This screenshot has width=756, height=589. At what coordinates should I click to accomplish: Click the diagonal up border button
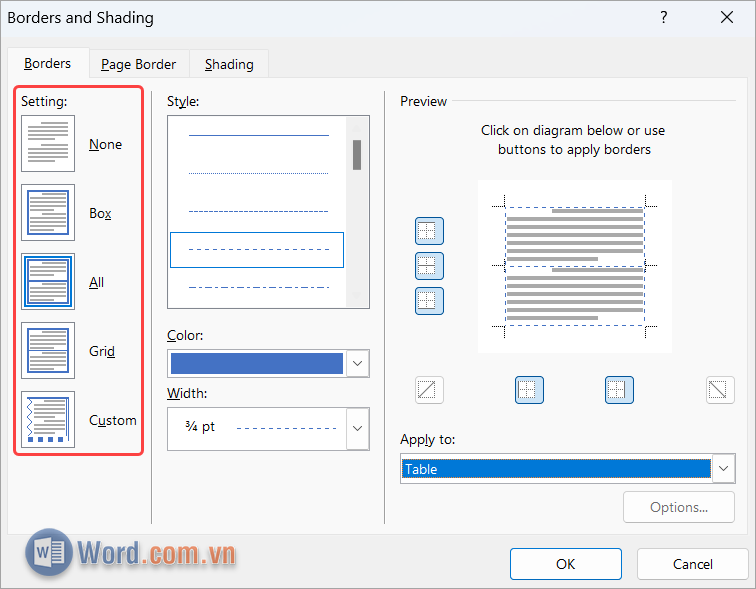429,390
